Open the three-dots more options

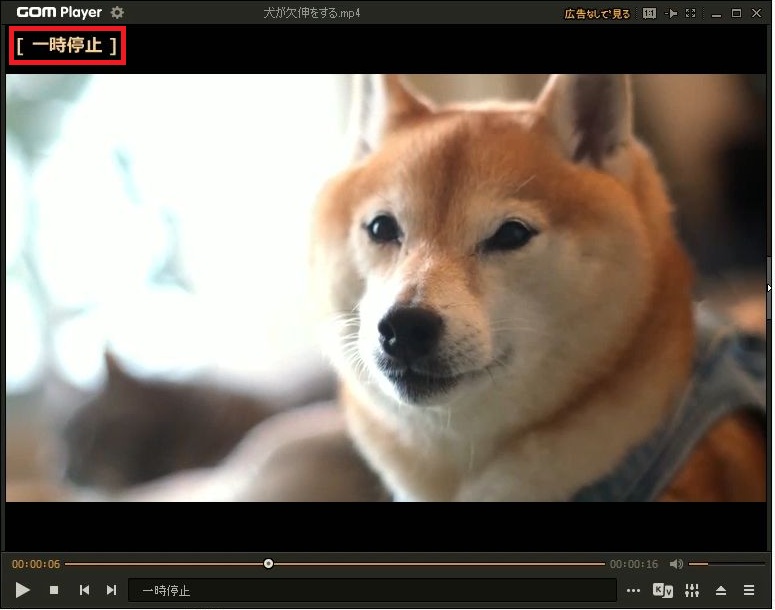[633, 591]
